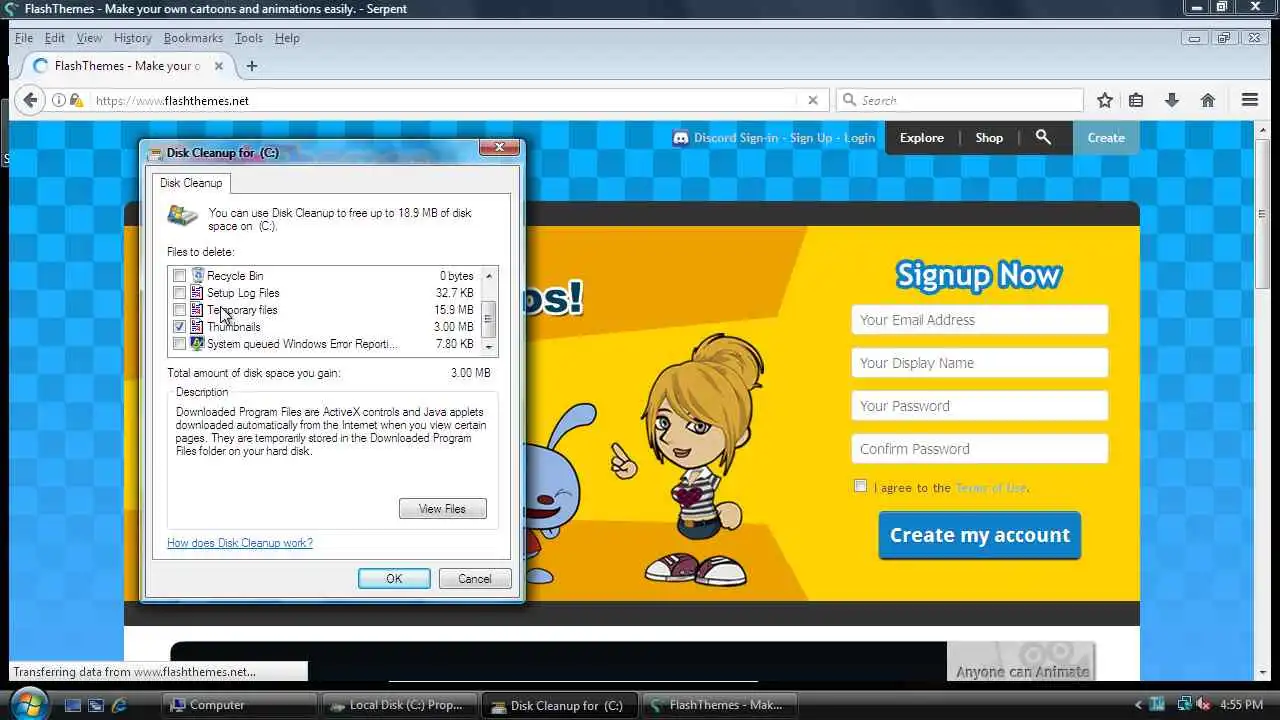Viewport: 1280px width, 720px height.
Task: Check the Recycle Bin checkbox
Action: tap(179, 276)
